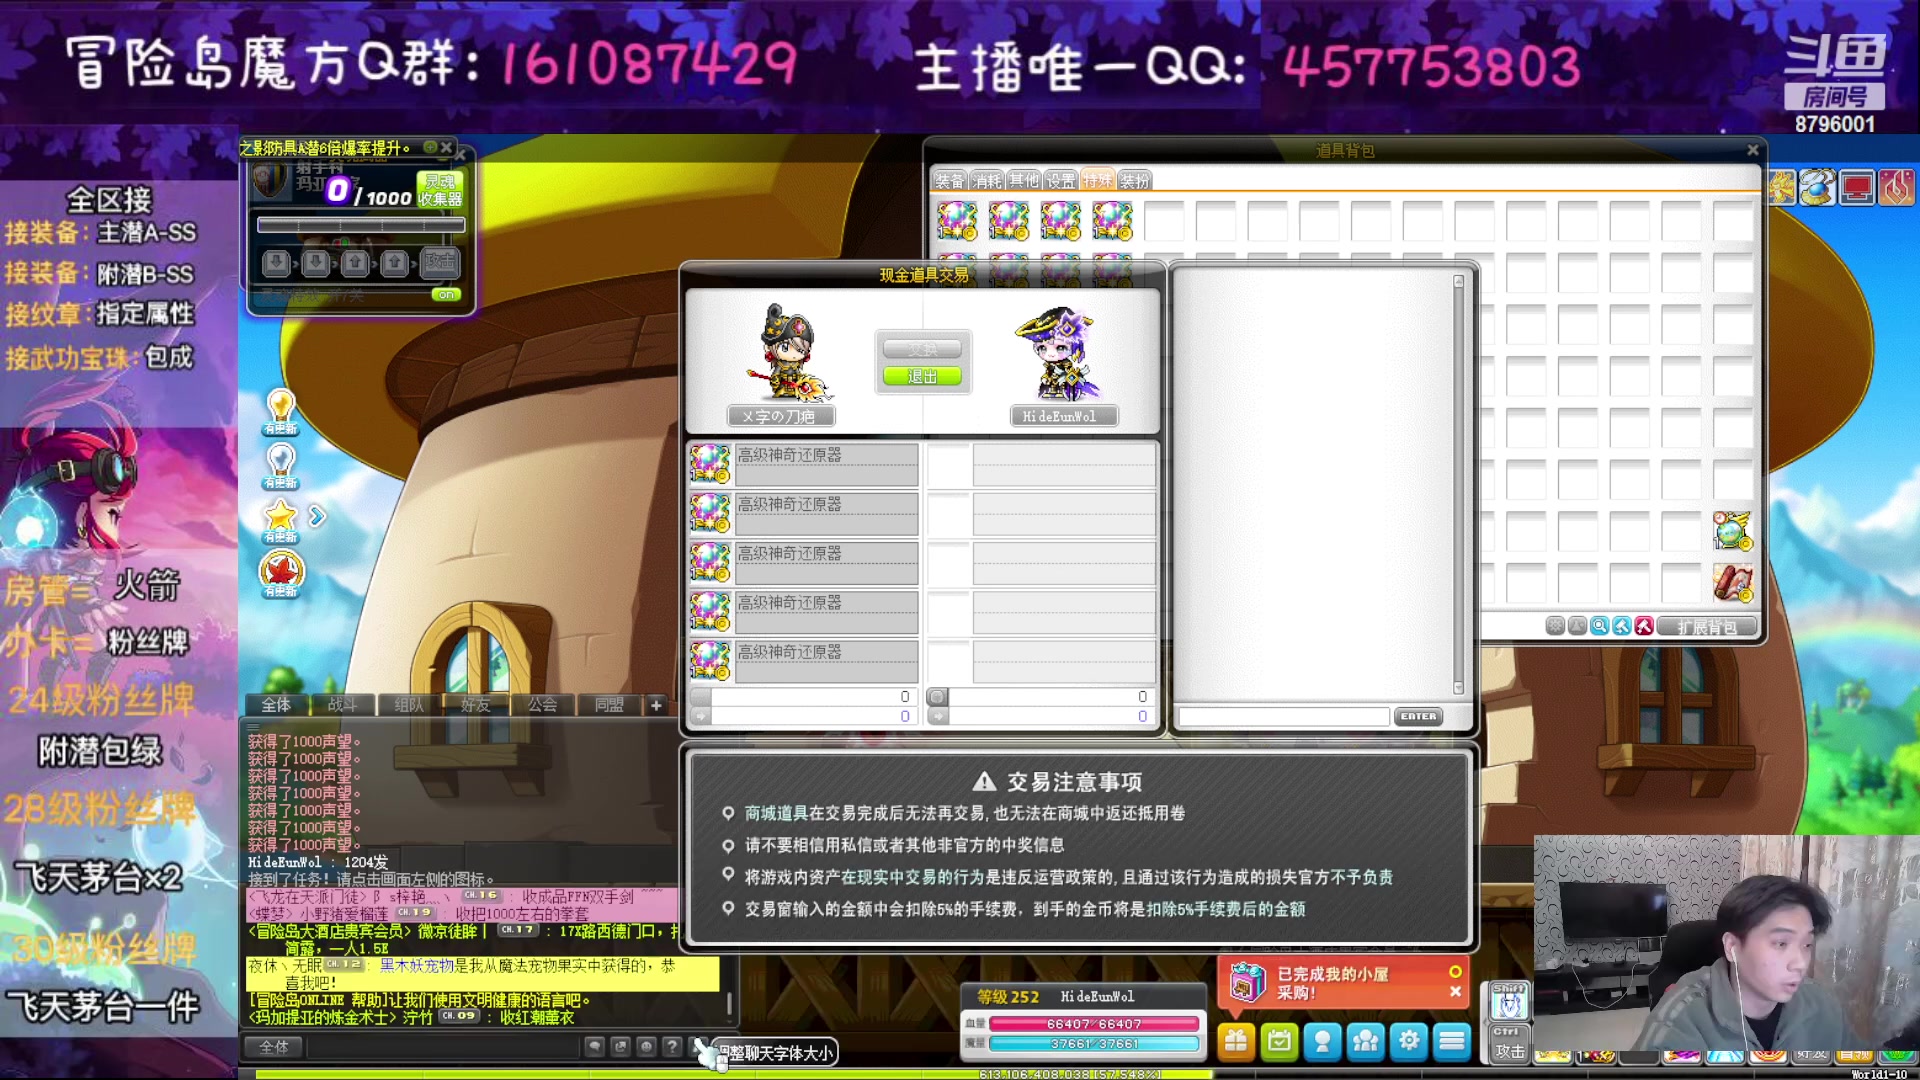Click trade chat message input field
Image resolution: width=1920 pixels, height=1080 pixels.
coord(1284,716)
